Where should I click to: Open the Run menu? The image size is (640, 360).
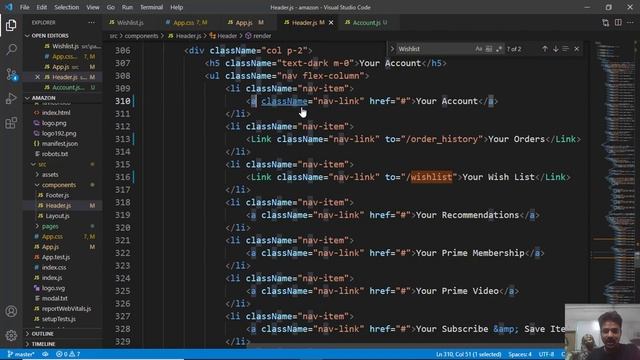click(x=127, y=7)
